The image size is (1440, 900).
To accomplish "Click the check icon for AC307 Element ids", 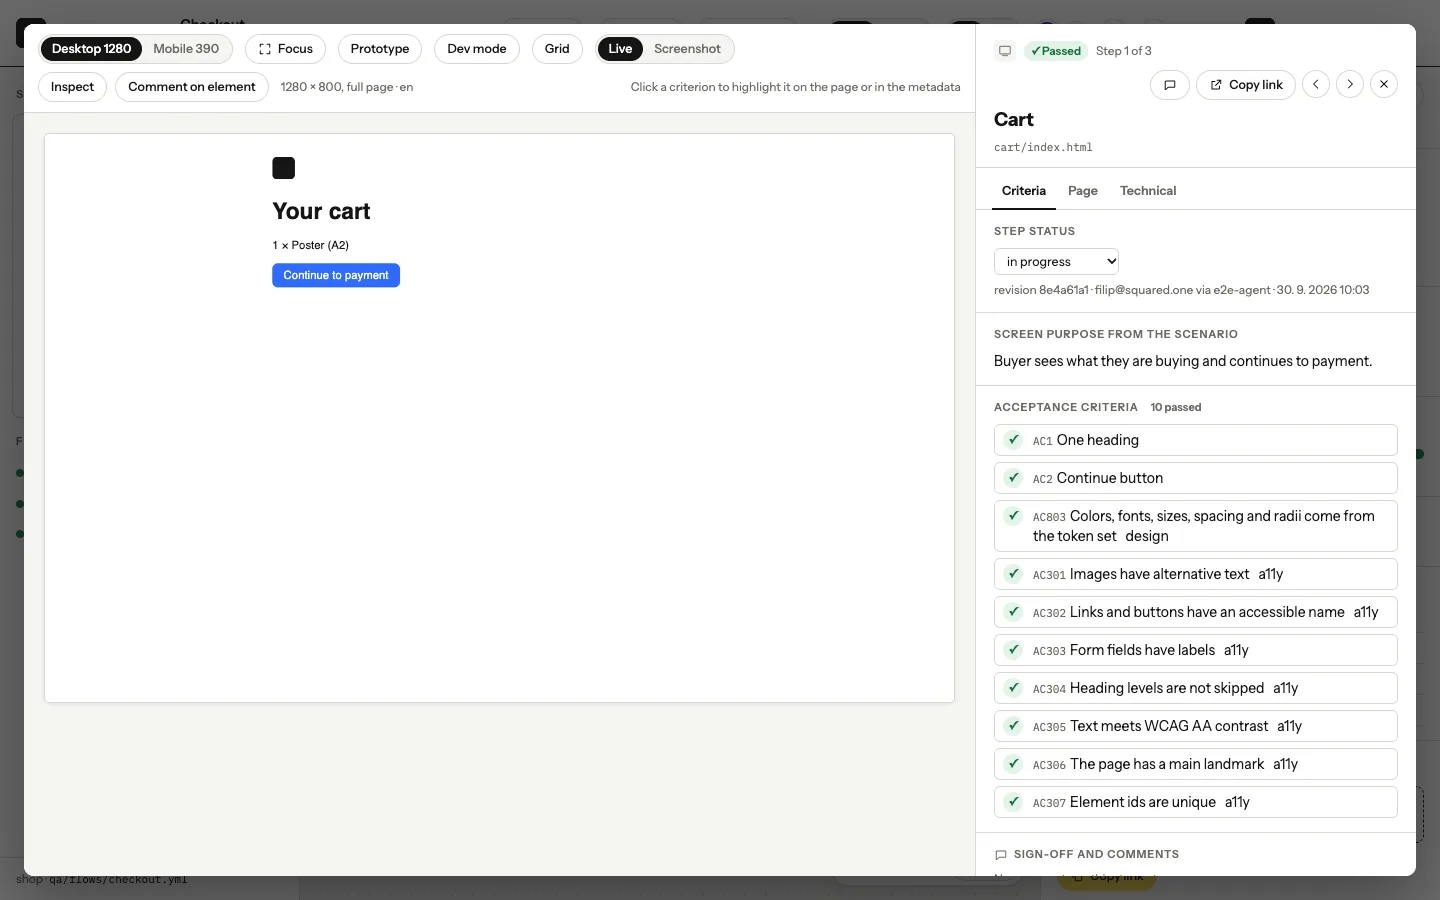I will click(x=1013, y=802).
